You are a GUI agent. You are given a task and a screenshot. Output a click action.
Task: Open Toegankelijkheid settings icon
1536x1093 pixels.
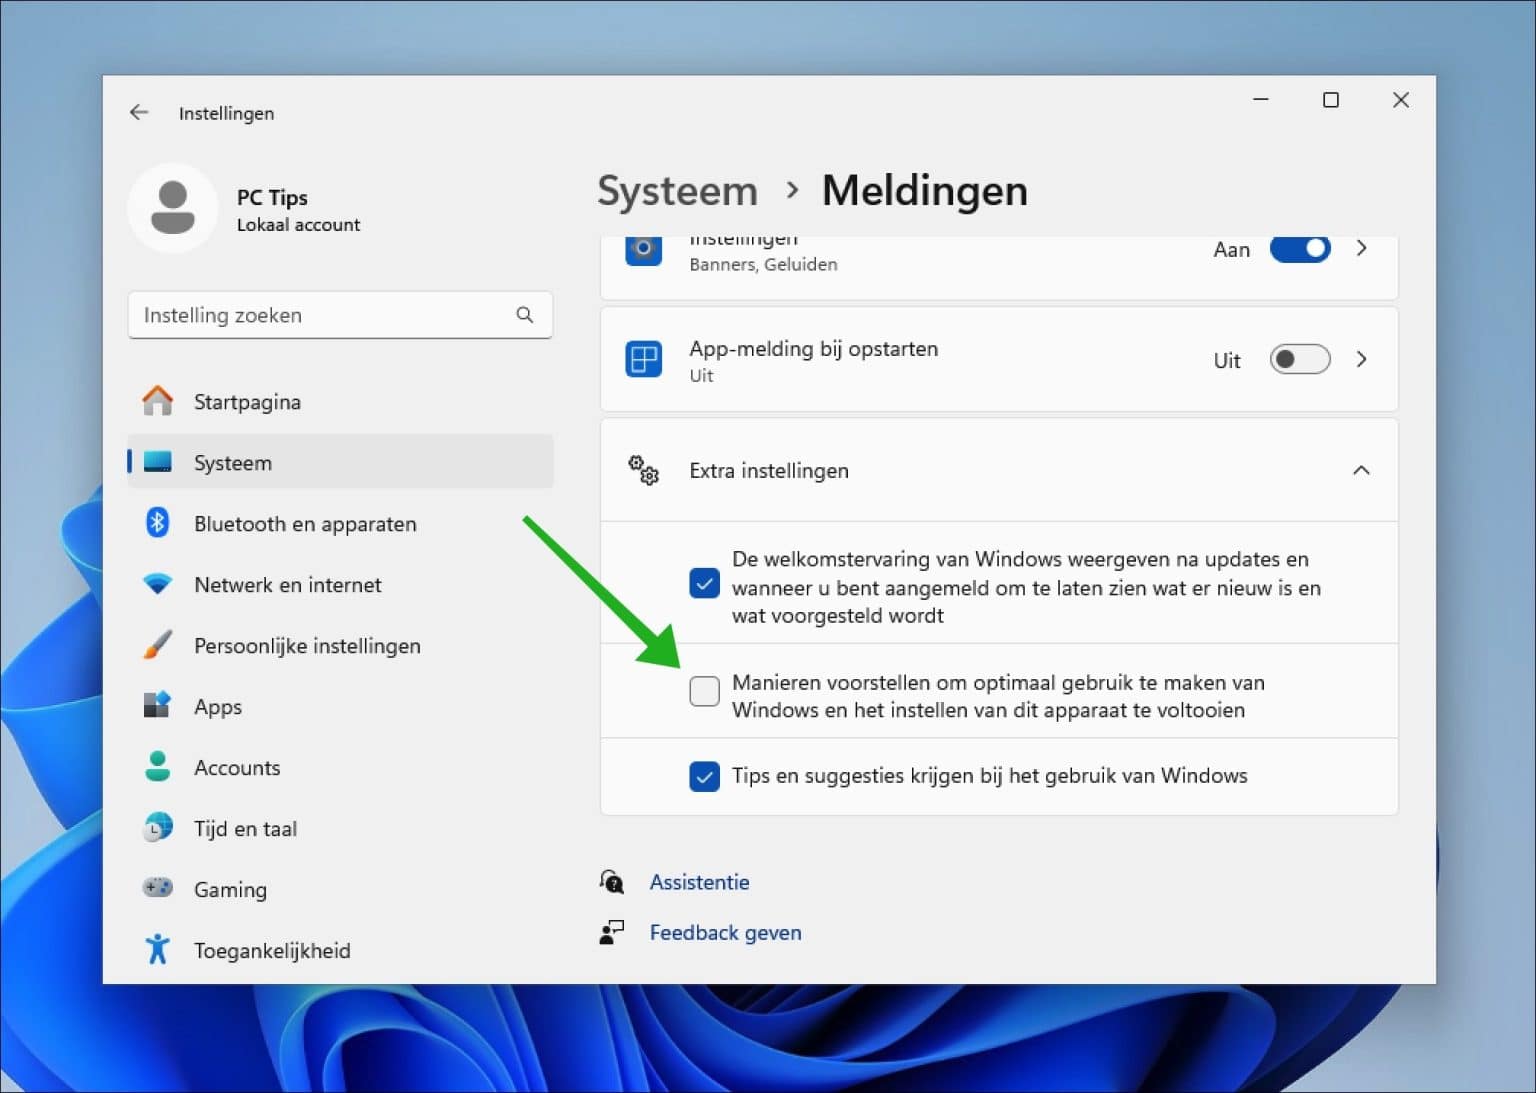click(157, 949)
